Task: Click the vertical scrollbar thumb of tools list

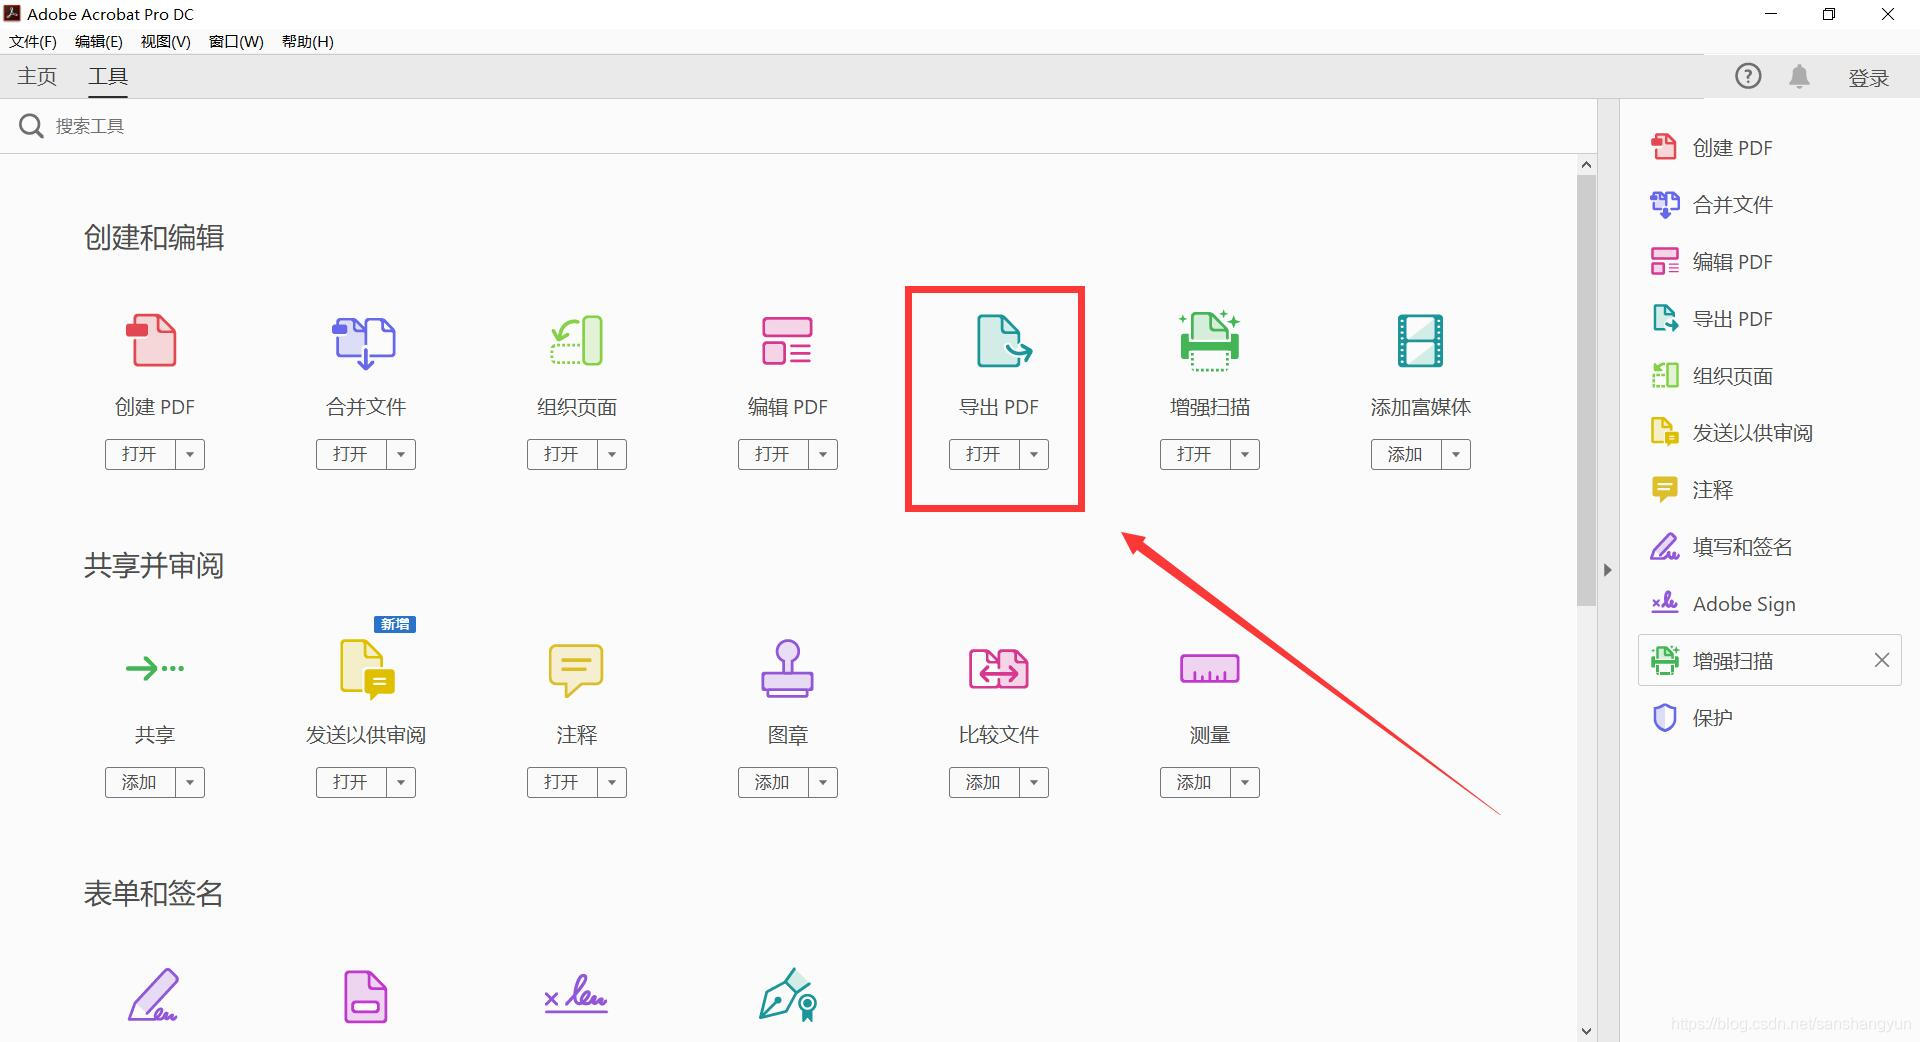Action: (1586, 390)
